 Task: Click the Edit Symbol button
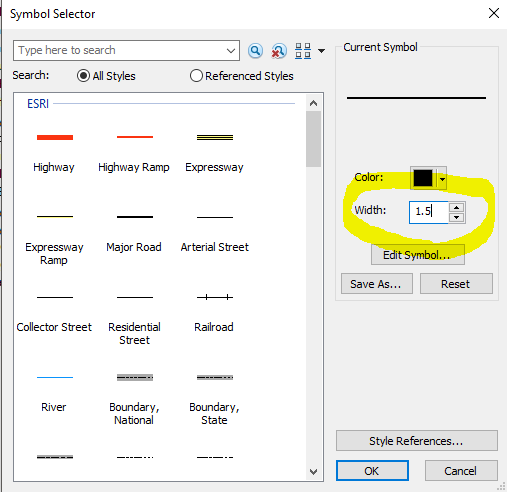click(x=418, y=255)
